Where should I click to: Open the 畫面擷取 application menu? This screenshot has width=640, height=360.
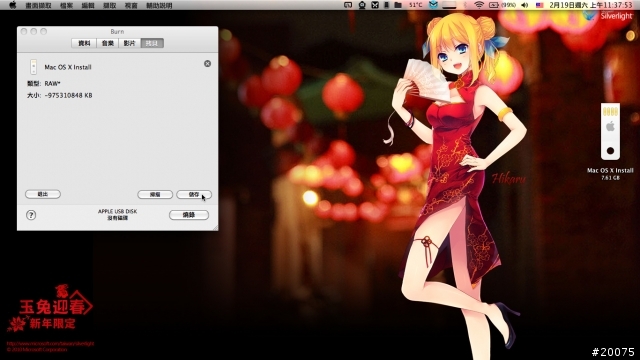point(38,5)
